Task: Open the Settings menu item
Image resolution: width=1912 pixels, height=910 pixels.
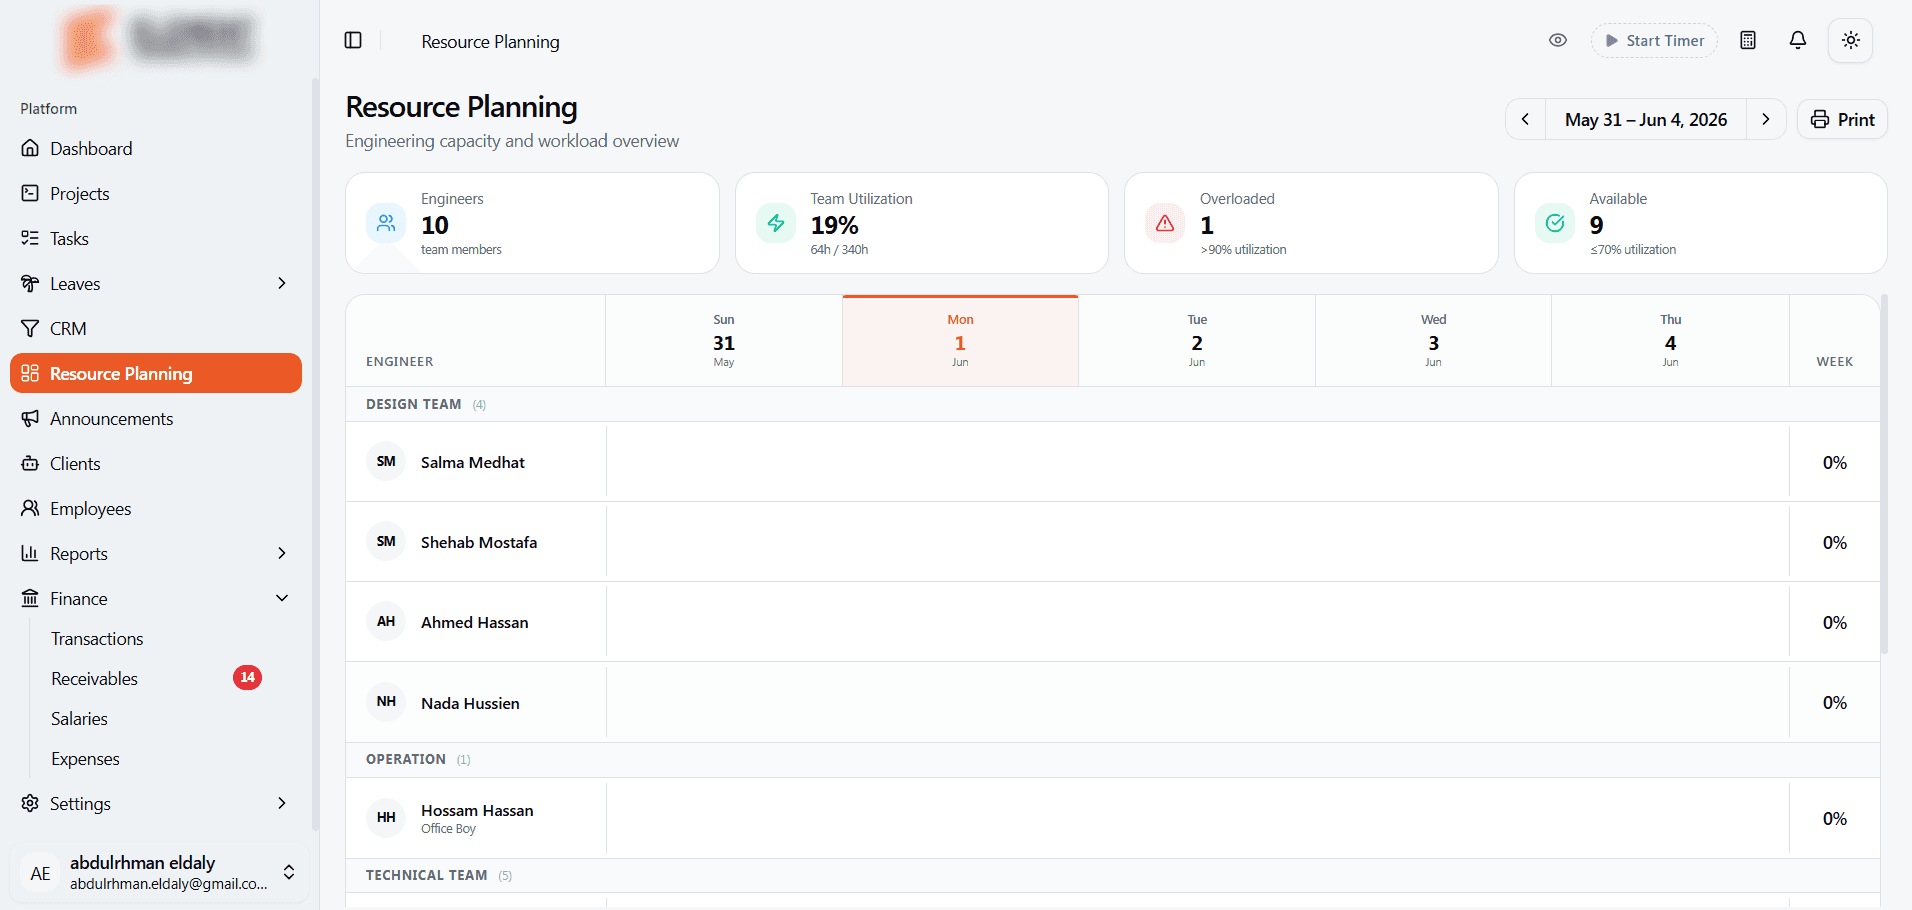Action: click(156, 804)
